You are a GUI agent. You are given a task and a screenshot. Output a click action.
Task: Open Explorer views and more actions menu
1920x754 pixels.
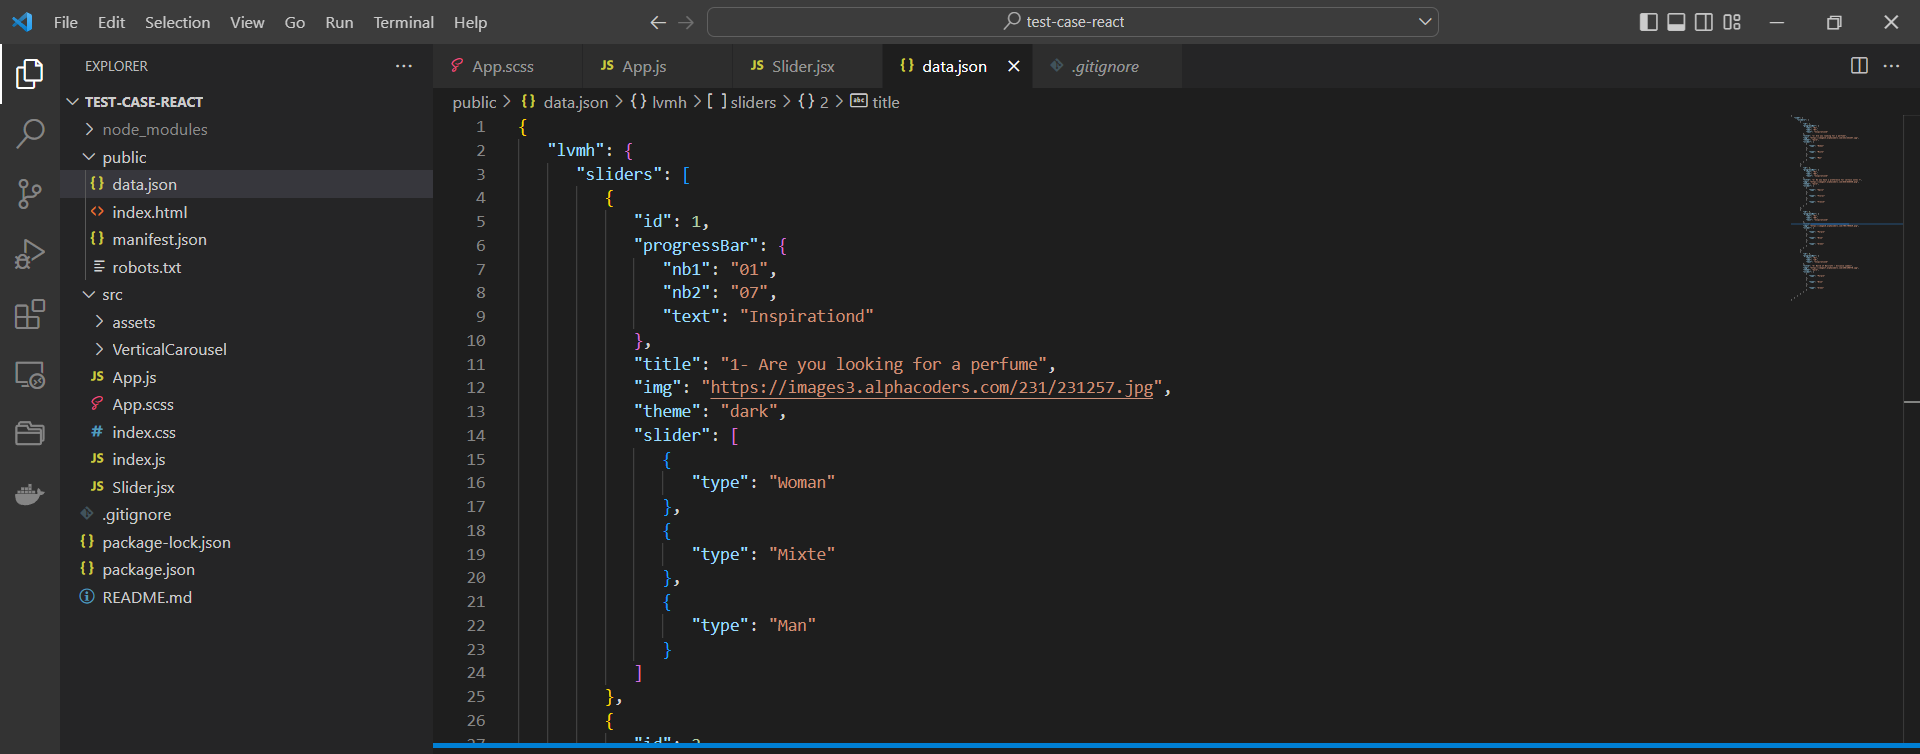[x=404, y=66]
